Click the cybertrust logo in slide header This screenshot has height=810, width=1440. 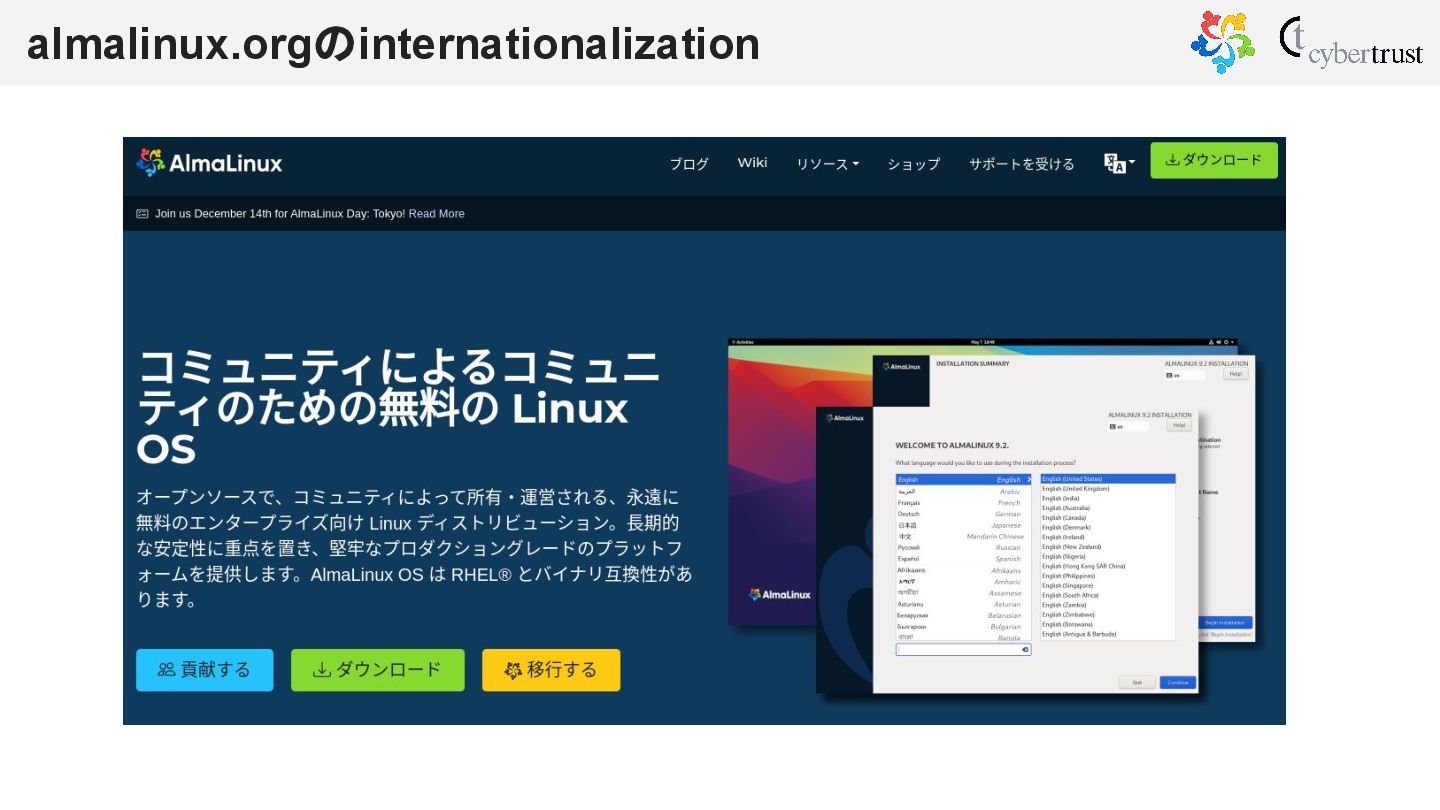pos(1351,42)
